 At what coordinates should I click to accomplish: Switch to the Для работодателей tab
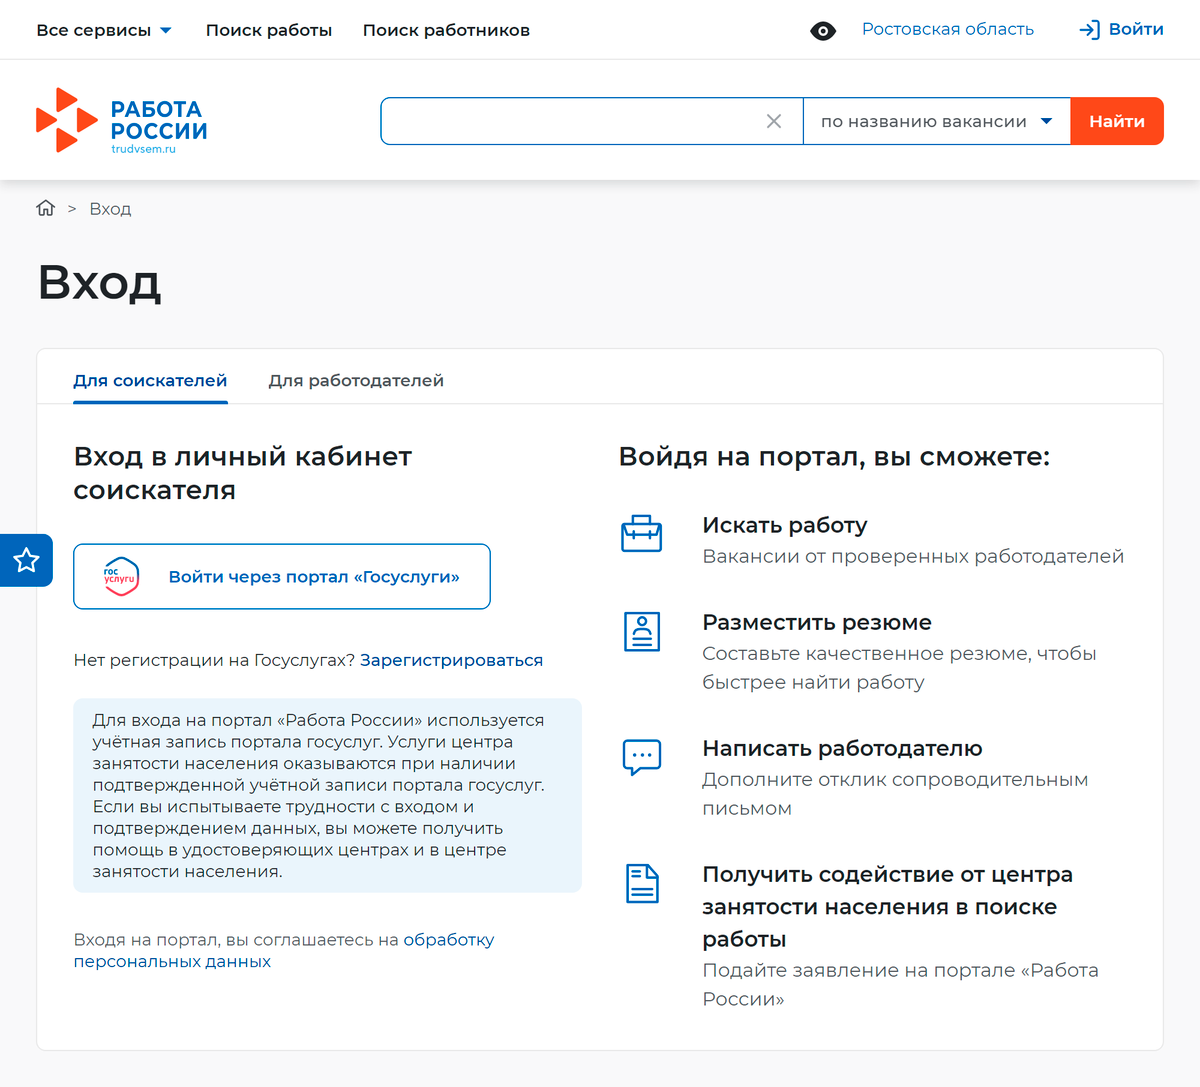[x=356, y=380]
